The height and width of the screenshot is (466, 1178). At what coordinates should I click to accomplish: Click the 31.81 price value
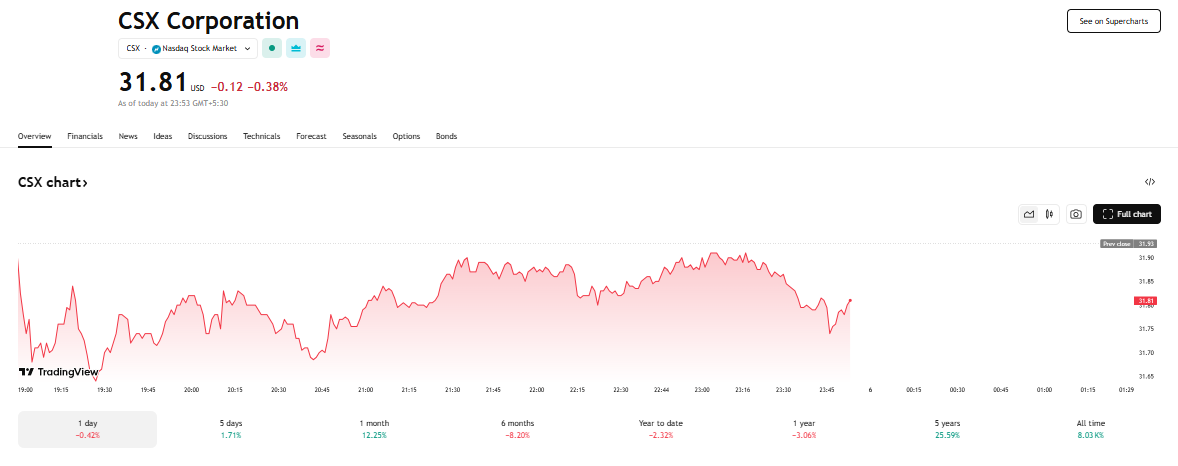pyautogui.click(x=153, y=82)
